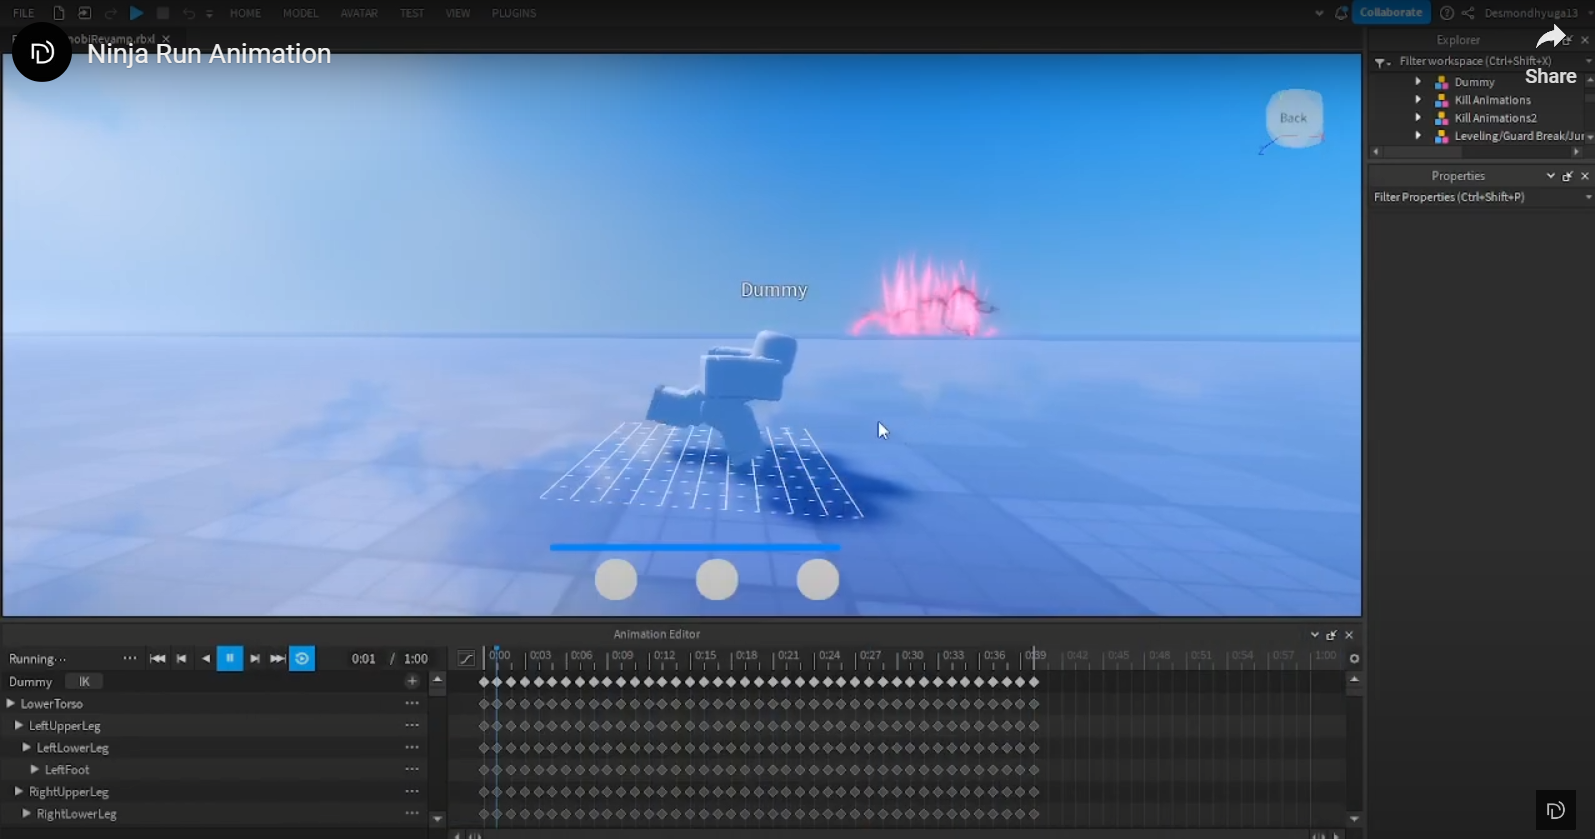Open the Running animation options menu

[x=129, y=658]
